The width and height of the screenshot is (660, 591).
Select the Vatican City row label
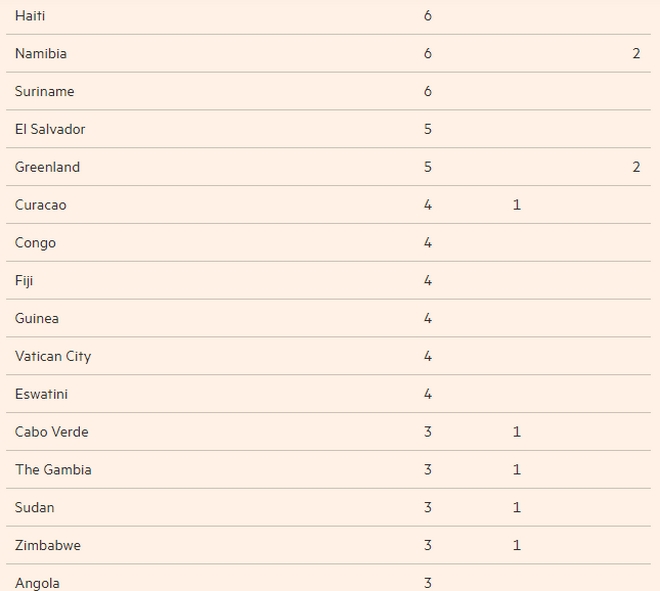[53, 357]
